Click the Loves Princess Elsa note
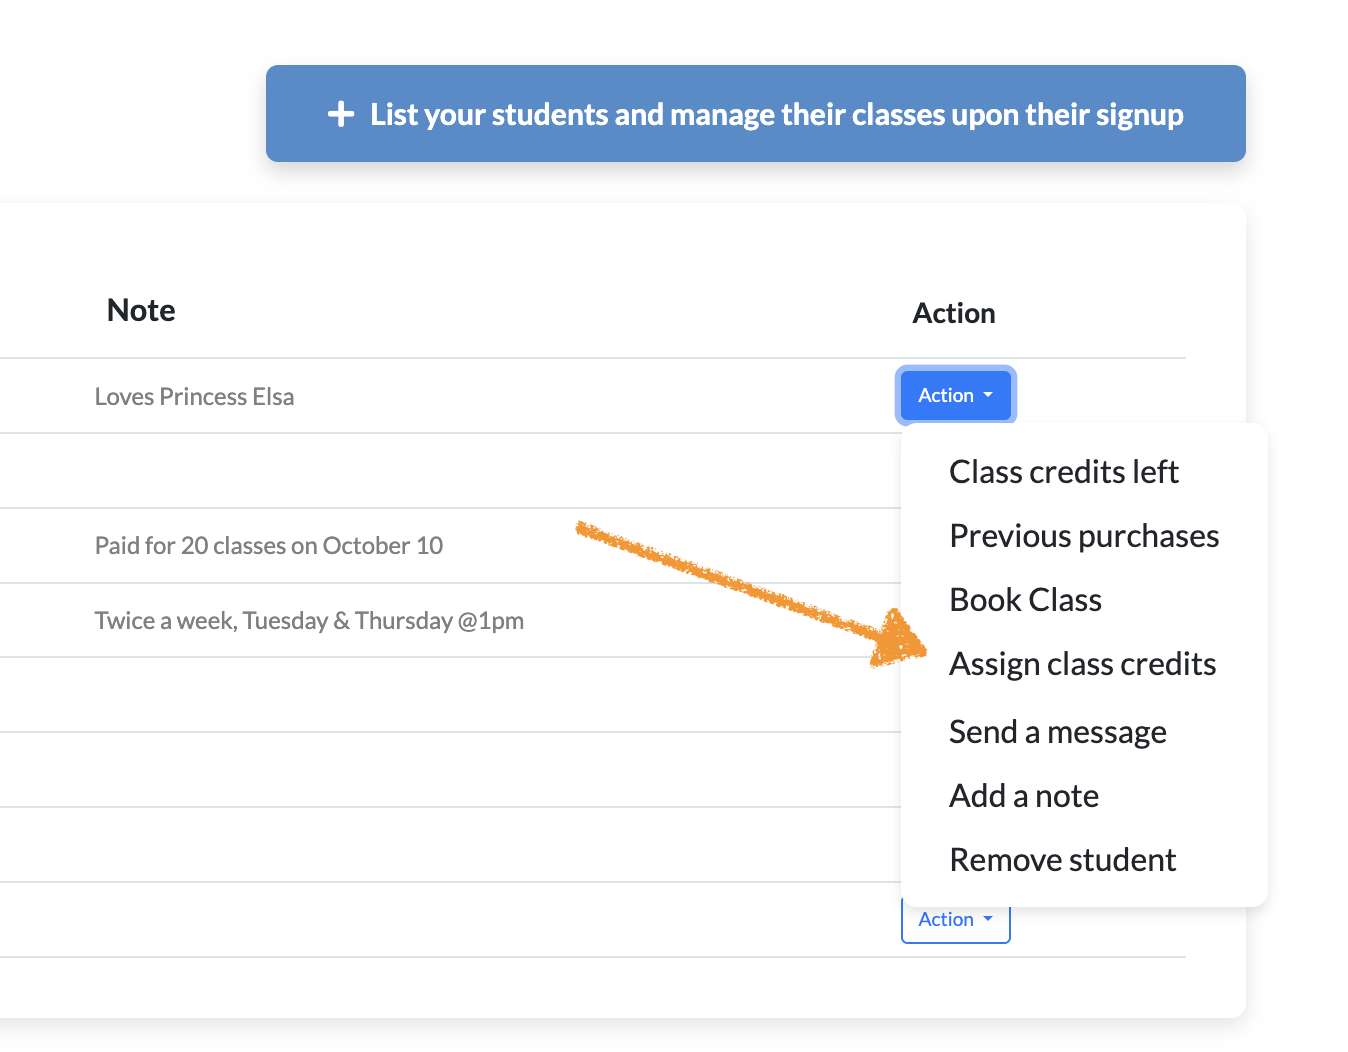This screenshot has width=1348, height=1052. pyautogui.click(x=194, y=397)
